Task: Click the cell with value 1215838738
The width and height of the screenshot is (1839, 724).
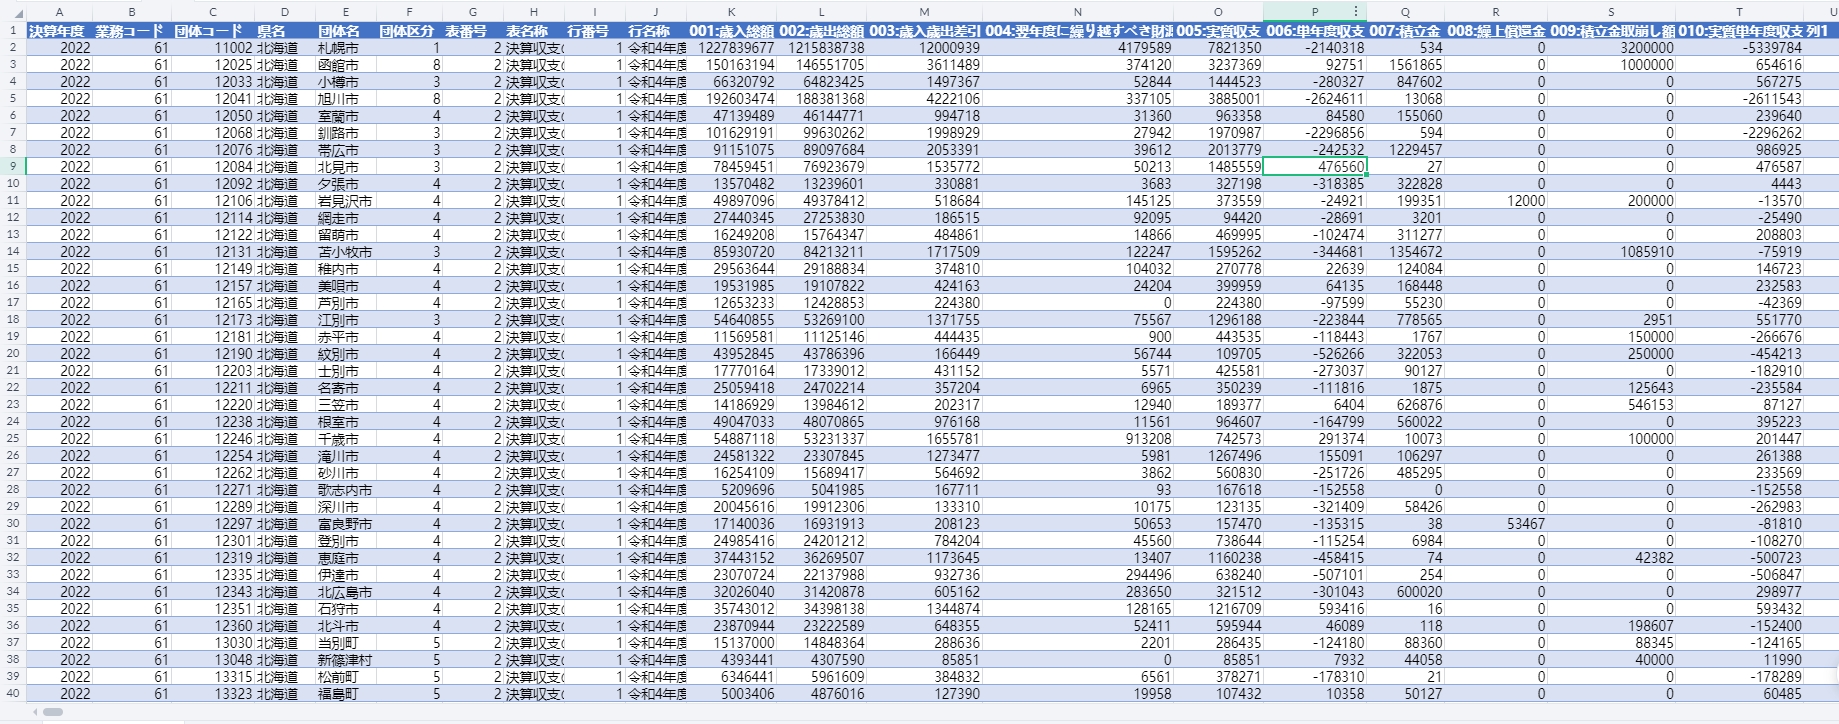Action: pos(822,48)
